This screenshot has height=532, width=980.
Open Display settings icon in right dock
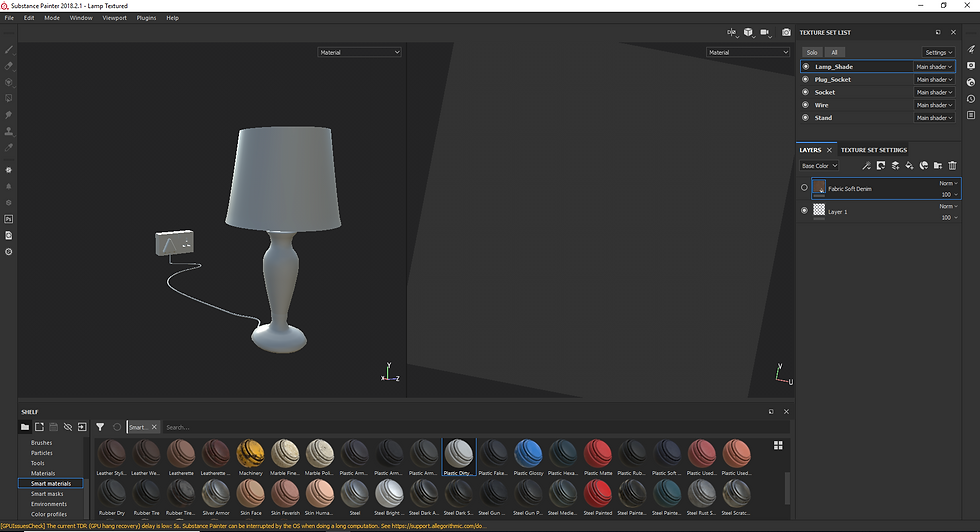click(x=971, y=66)
